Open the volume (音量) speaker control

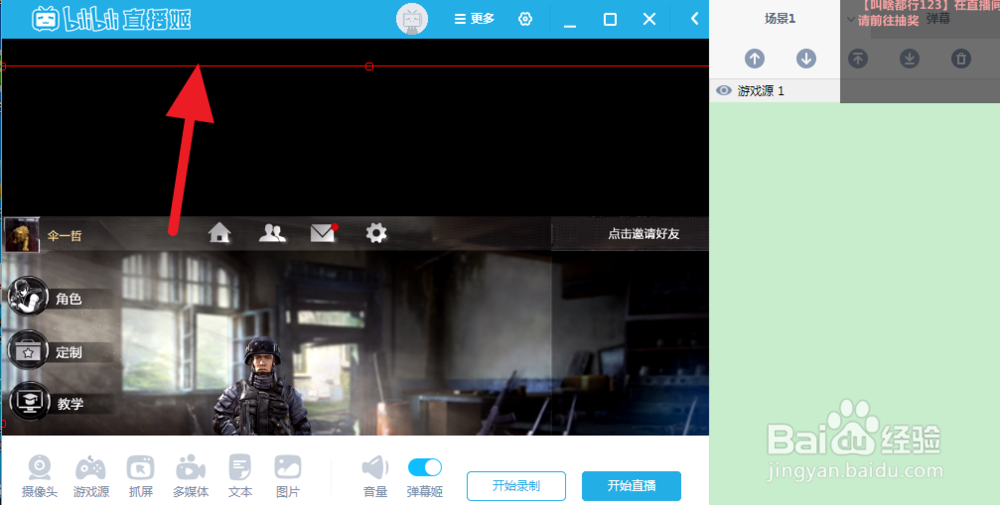375,476
